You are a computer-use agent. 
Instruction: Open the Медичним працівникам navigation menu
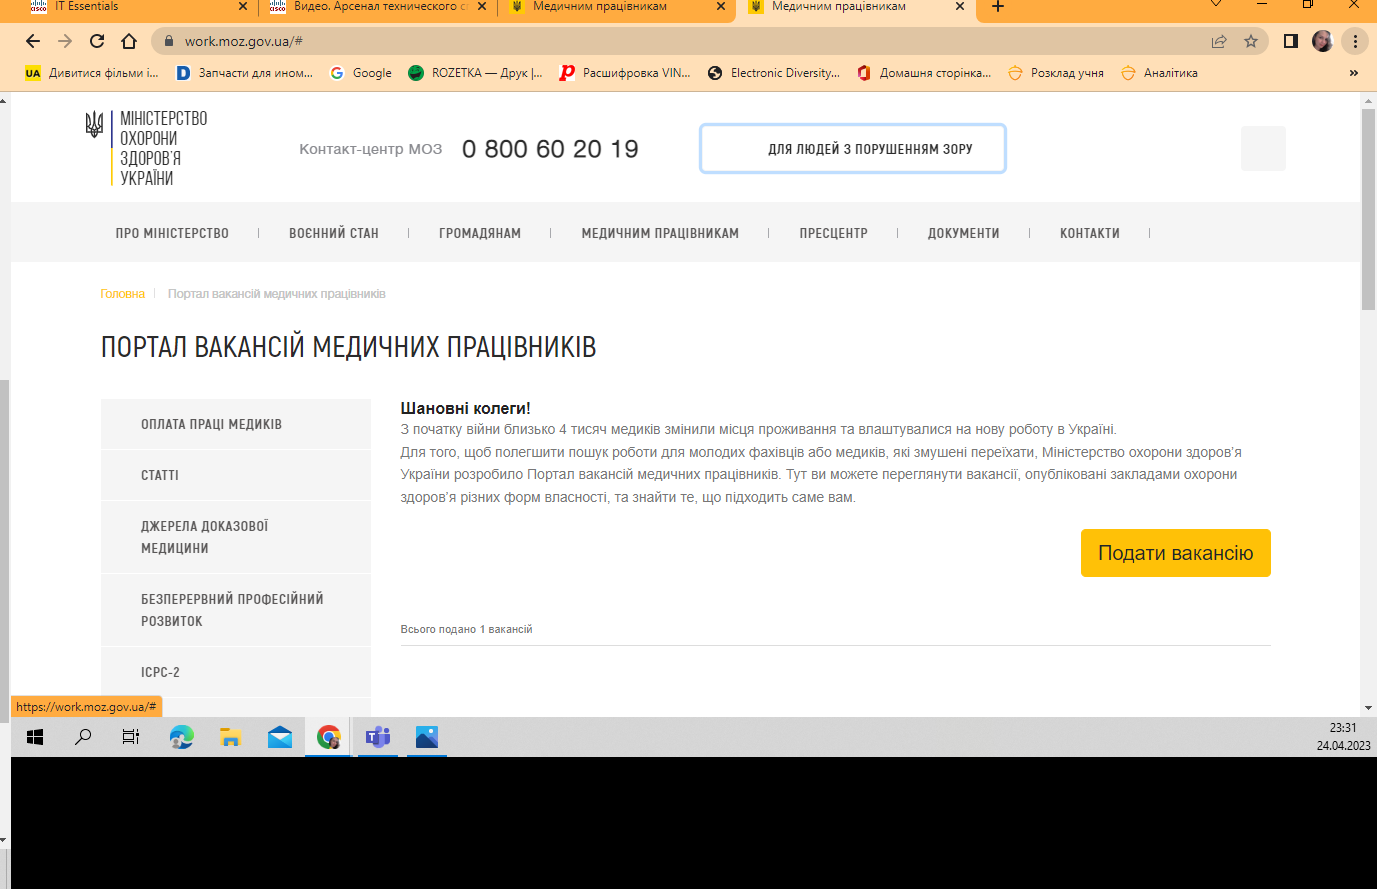[660, 233]
